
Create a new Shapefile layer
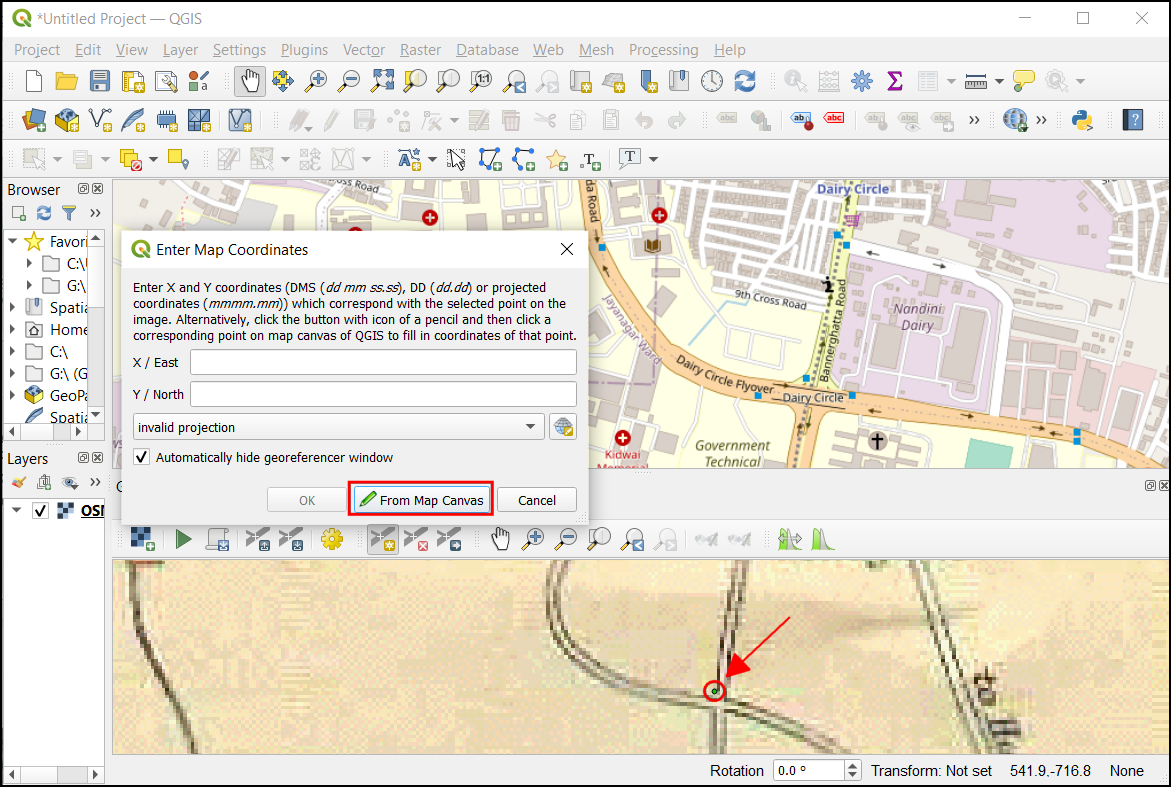click(100, 119)
